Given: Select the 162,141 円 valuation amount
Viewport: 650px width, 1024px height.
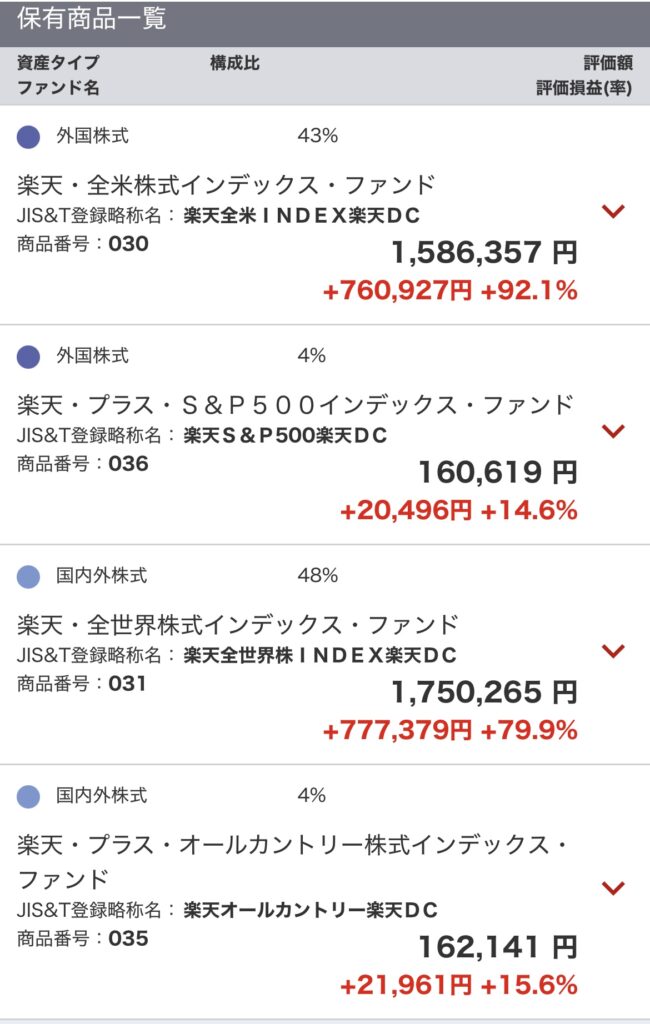Looking at the screenshot, I should coord(498,946).
